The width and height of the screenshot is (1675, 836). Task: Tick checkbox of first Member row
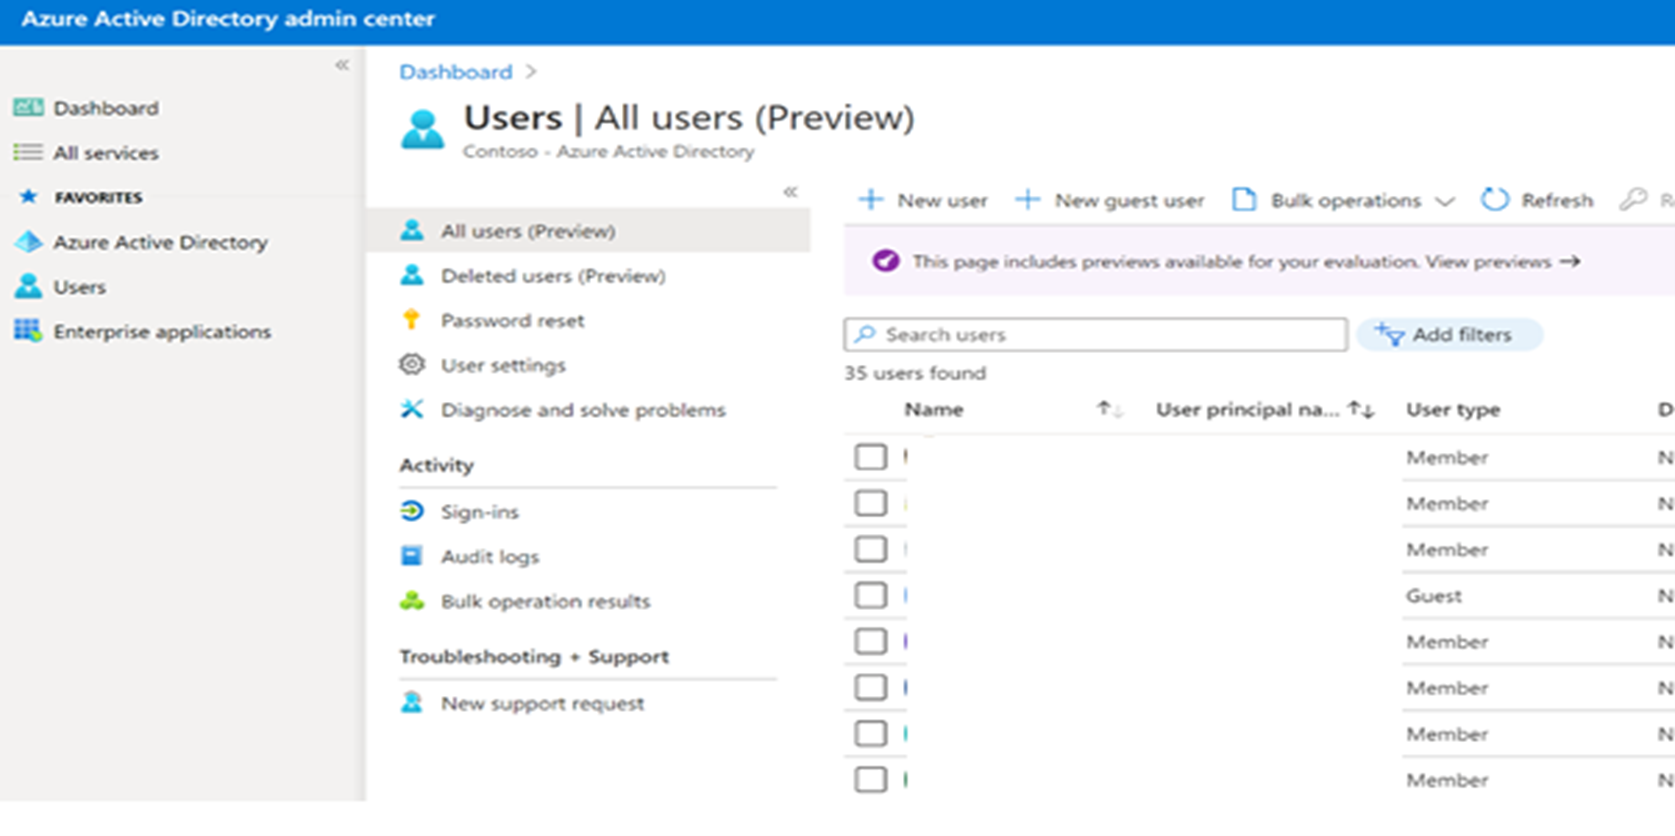870,457
